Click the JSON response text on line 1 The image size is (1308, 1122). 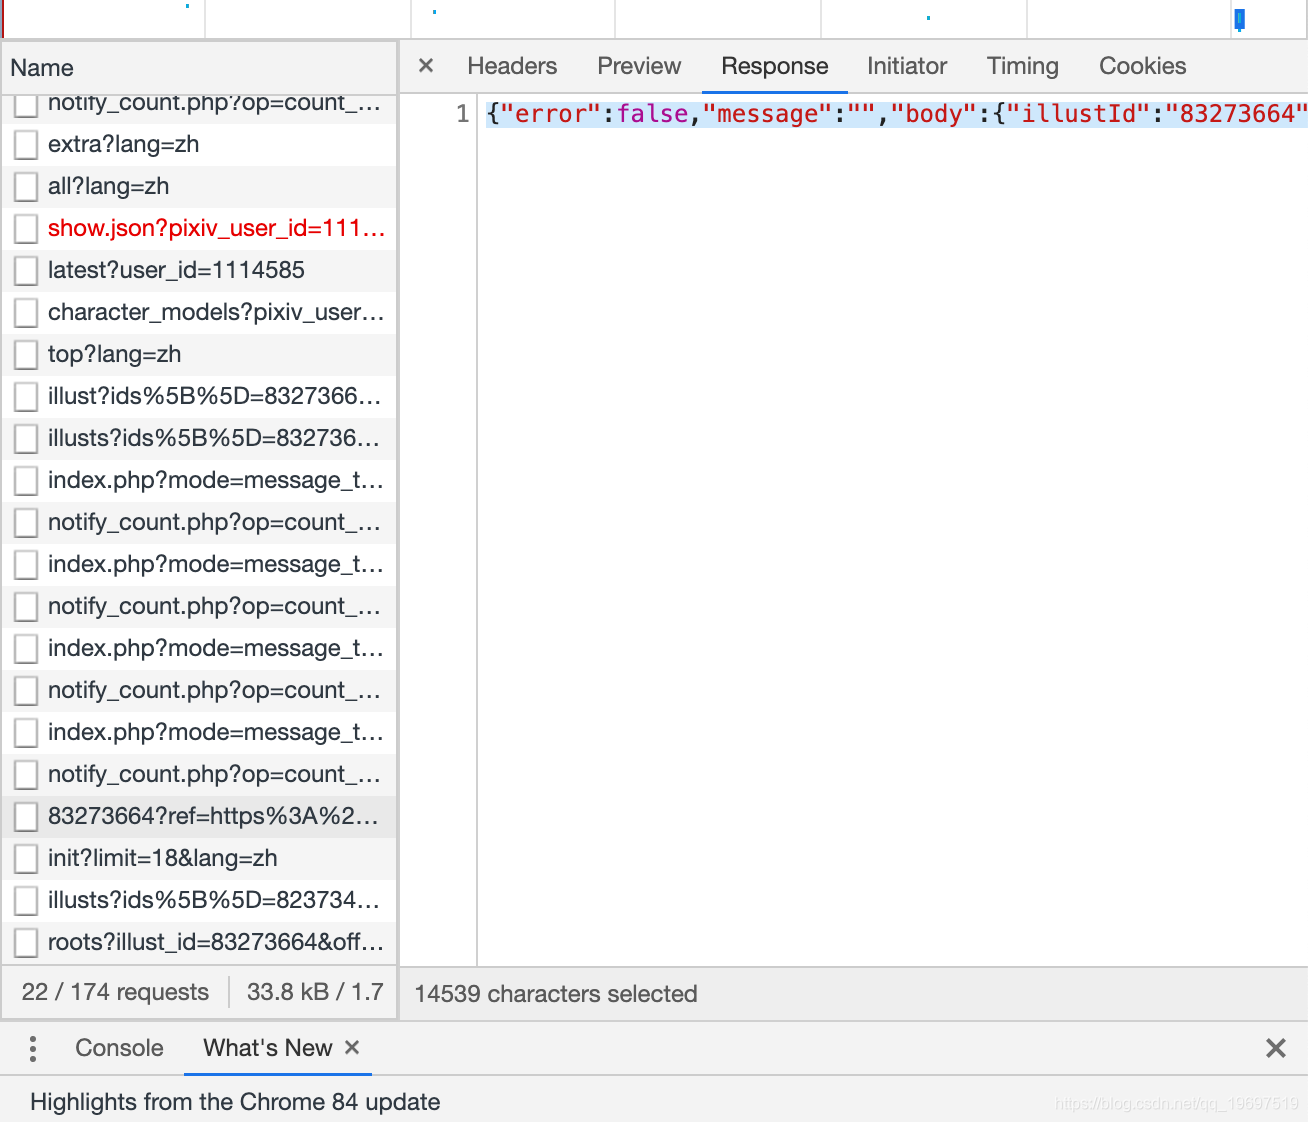coord(896,114)
